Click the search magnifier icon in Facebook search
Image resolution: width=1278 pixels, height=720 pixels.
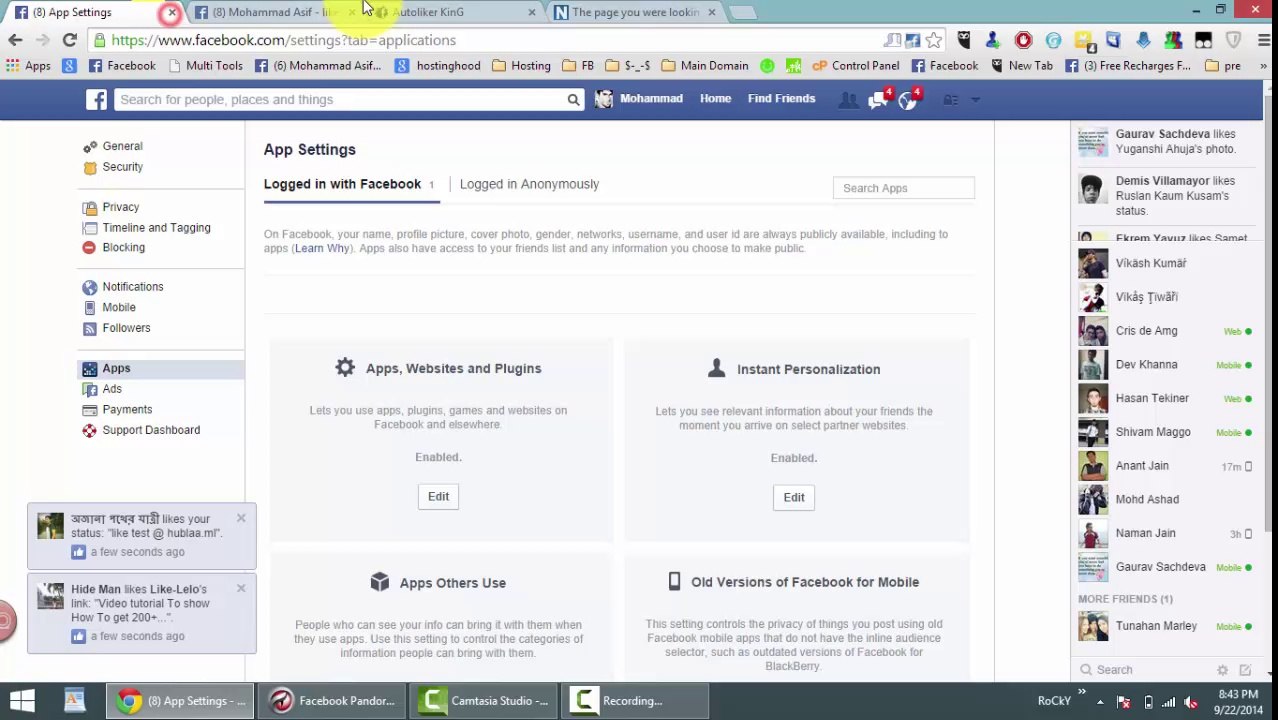573,100
